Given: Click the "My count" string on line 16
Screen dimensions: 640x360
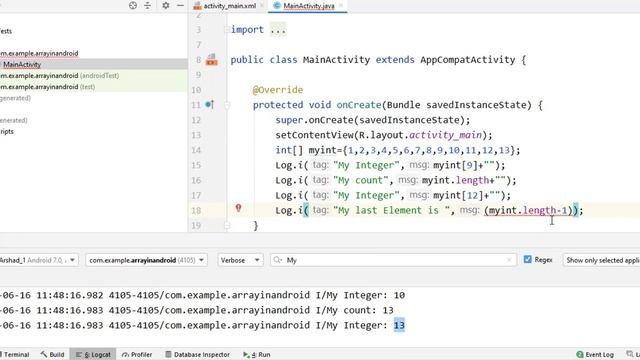Looking at the screenshot, I should [360, 180].
